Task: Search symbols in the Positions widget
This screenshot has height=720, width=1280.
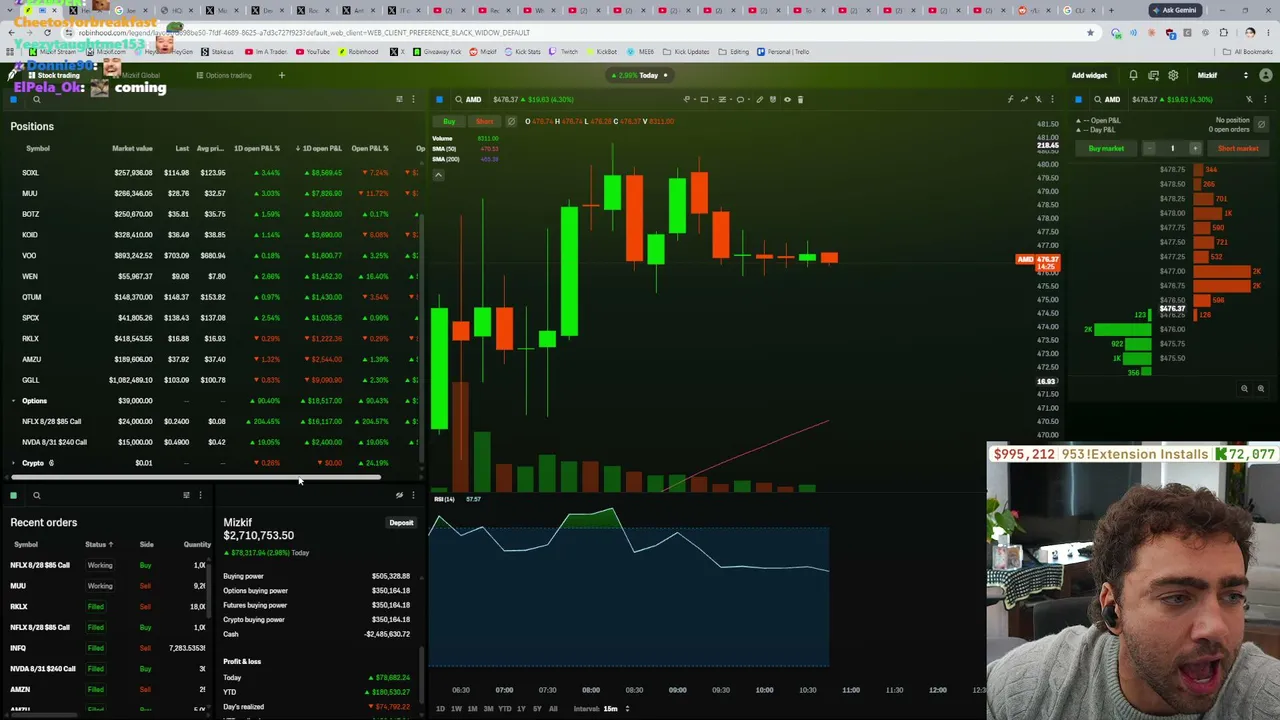Action: tap(36, 99)
